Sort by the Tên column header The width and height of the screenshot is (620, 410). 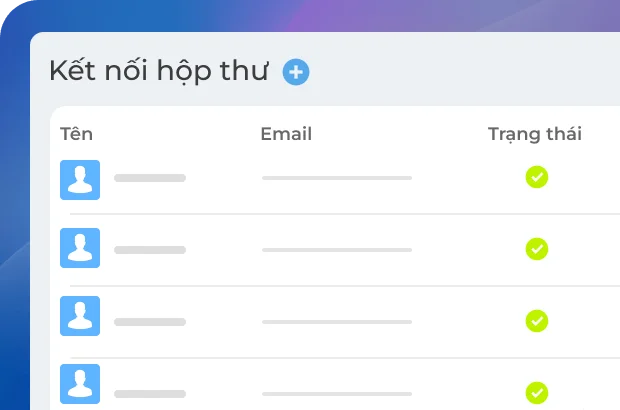click(76, 134)
